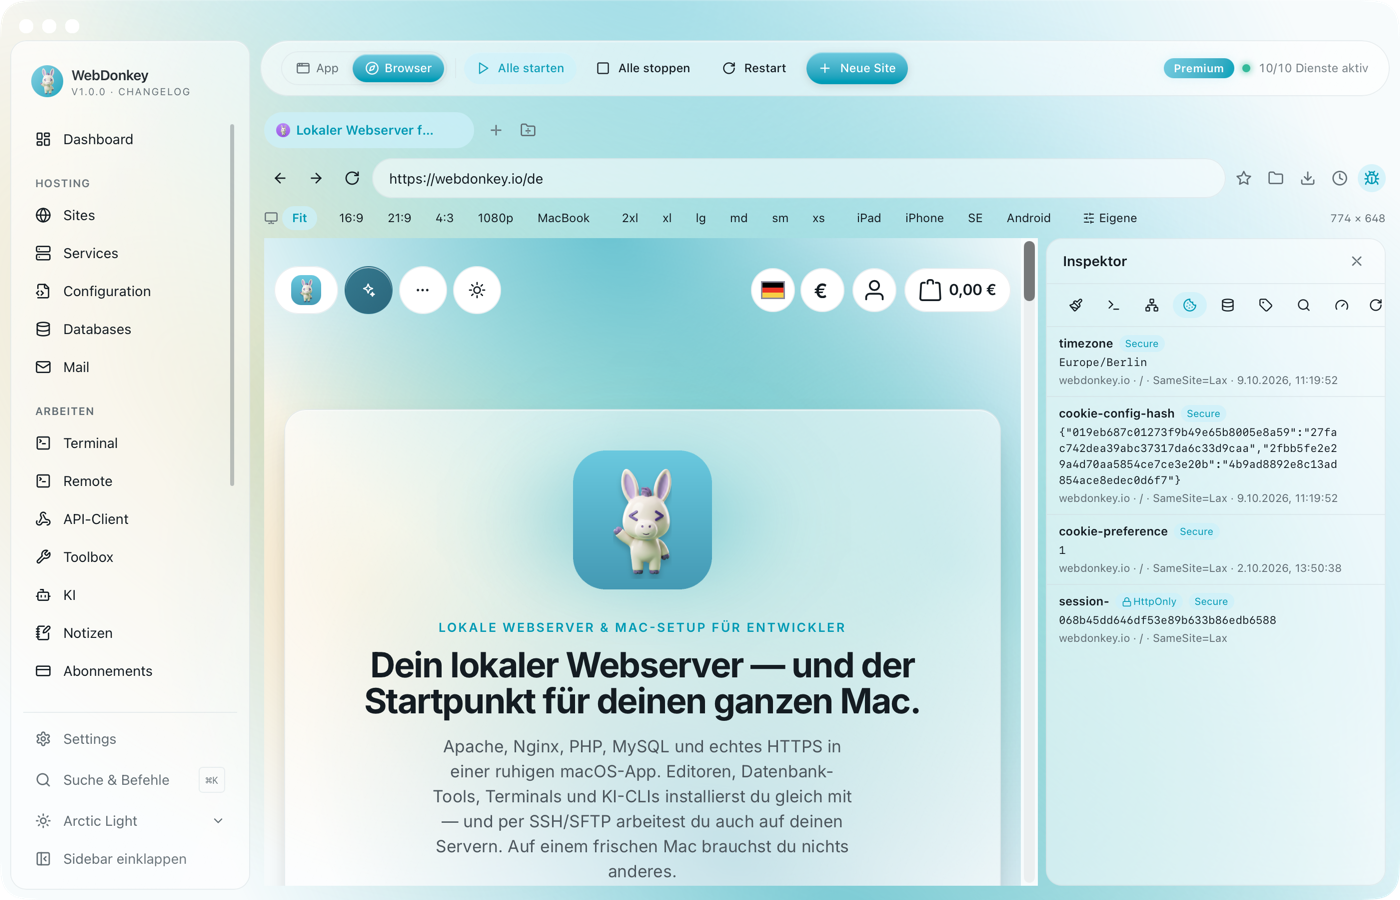The width and height of the screenshot is (1400, 900).
Task: Click Alle stoppen
Action: pos(644,68)
